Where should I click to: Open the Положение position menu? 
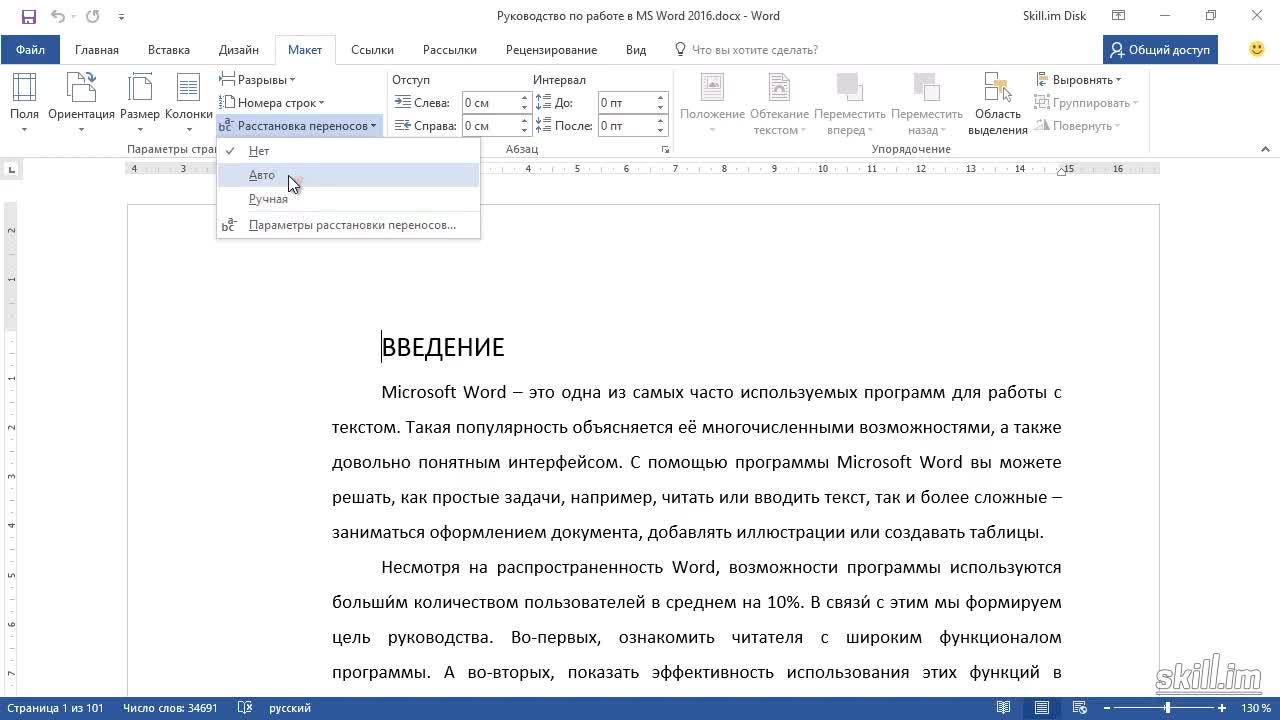click(712, 104)
